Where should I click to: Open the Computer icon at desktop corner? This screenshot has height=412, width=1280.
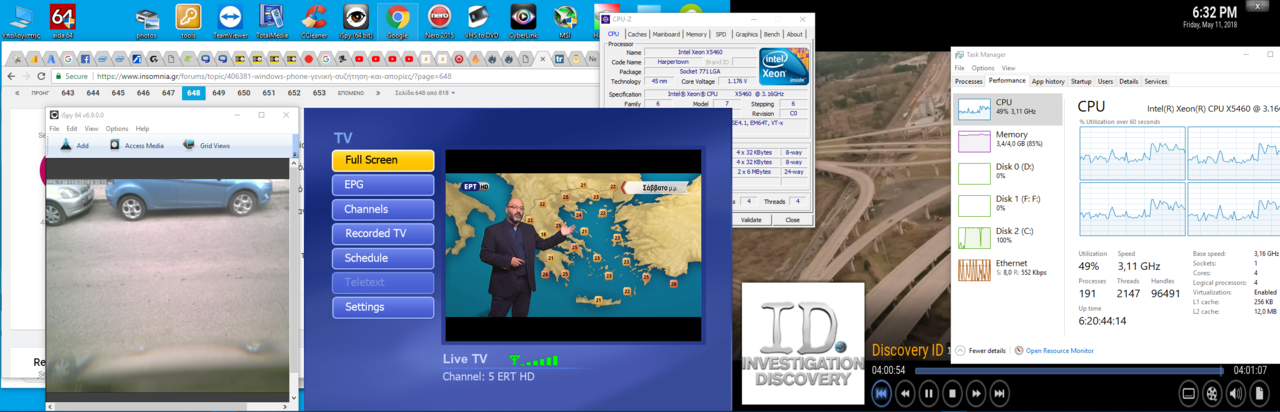coord(20,20)
